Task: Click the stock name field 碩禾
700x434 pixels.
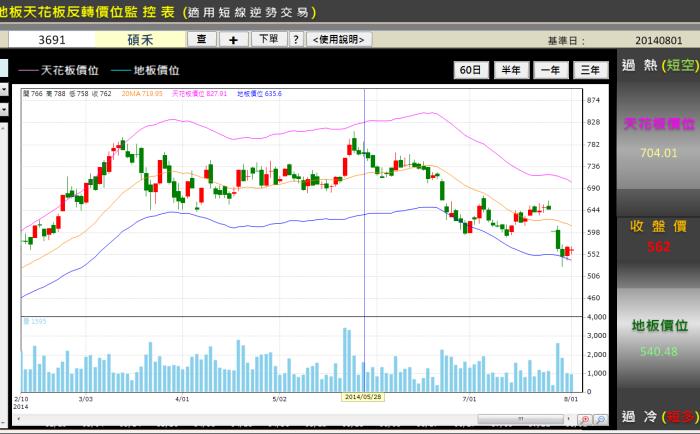Action: tap(140, 40)
